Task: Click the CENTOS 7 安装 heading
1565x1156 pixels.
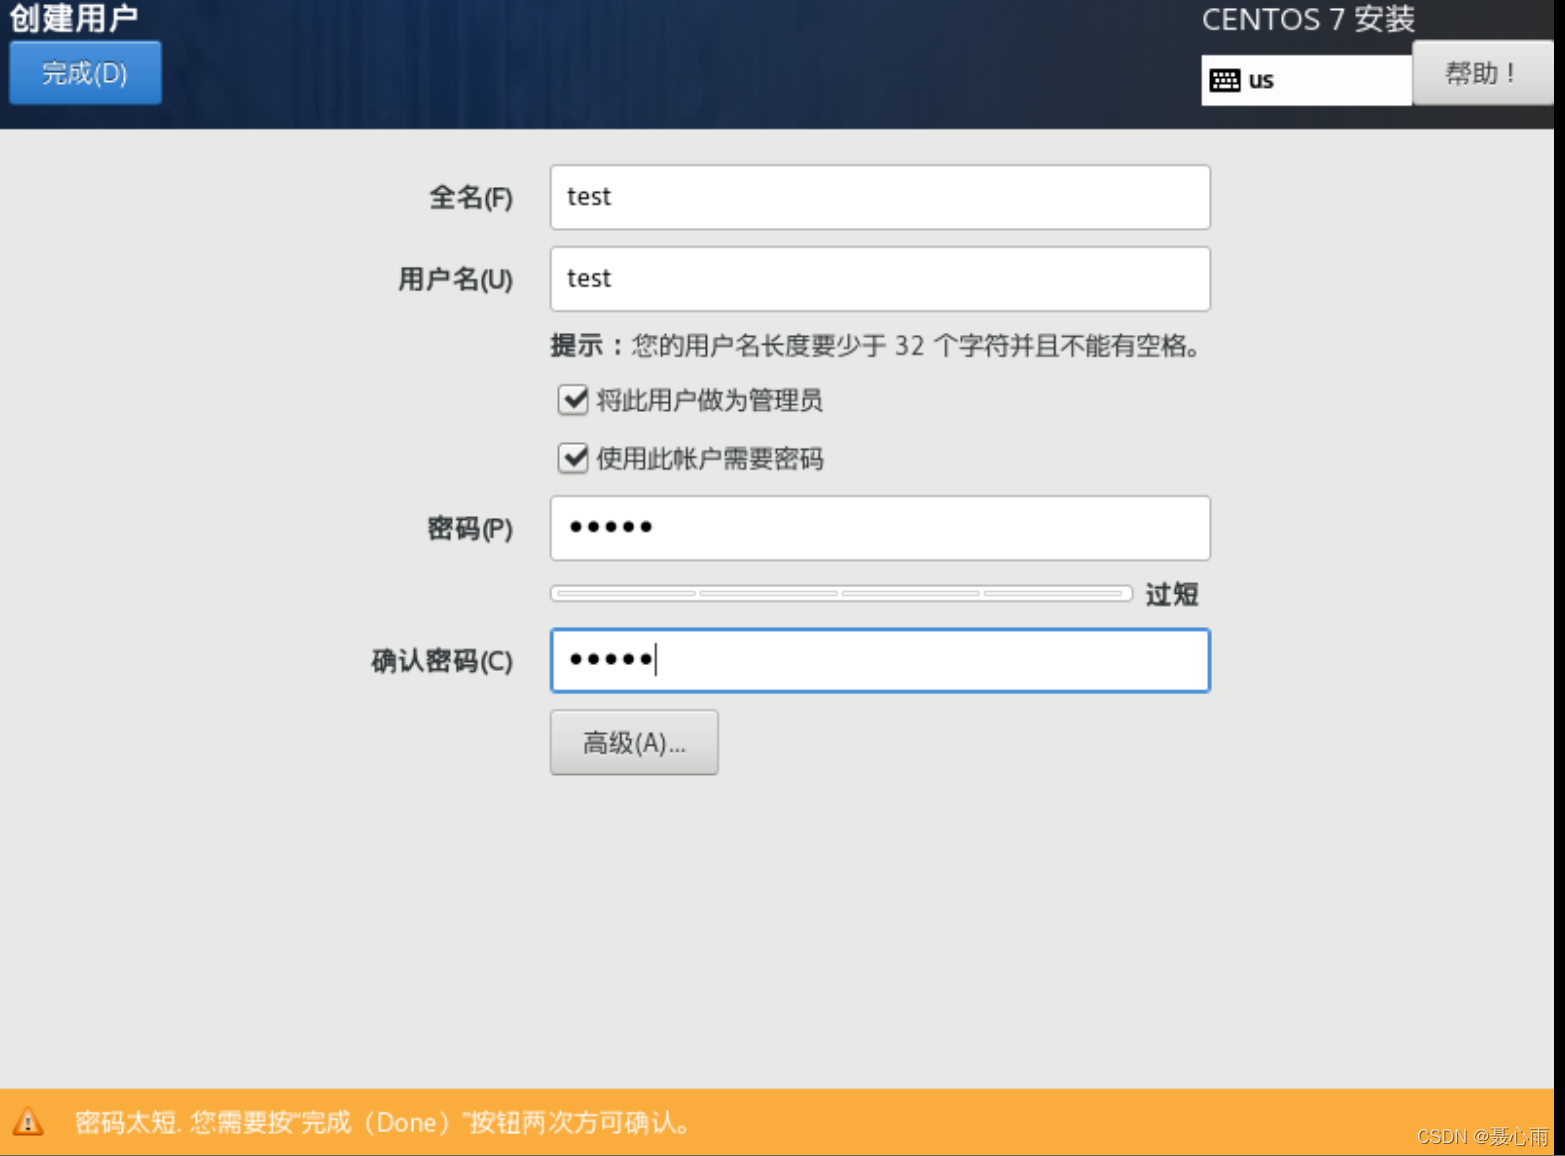Action: 1308,19
